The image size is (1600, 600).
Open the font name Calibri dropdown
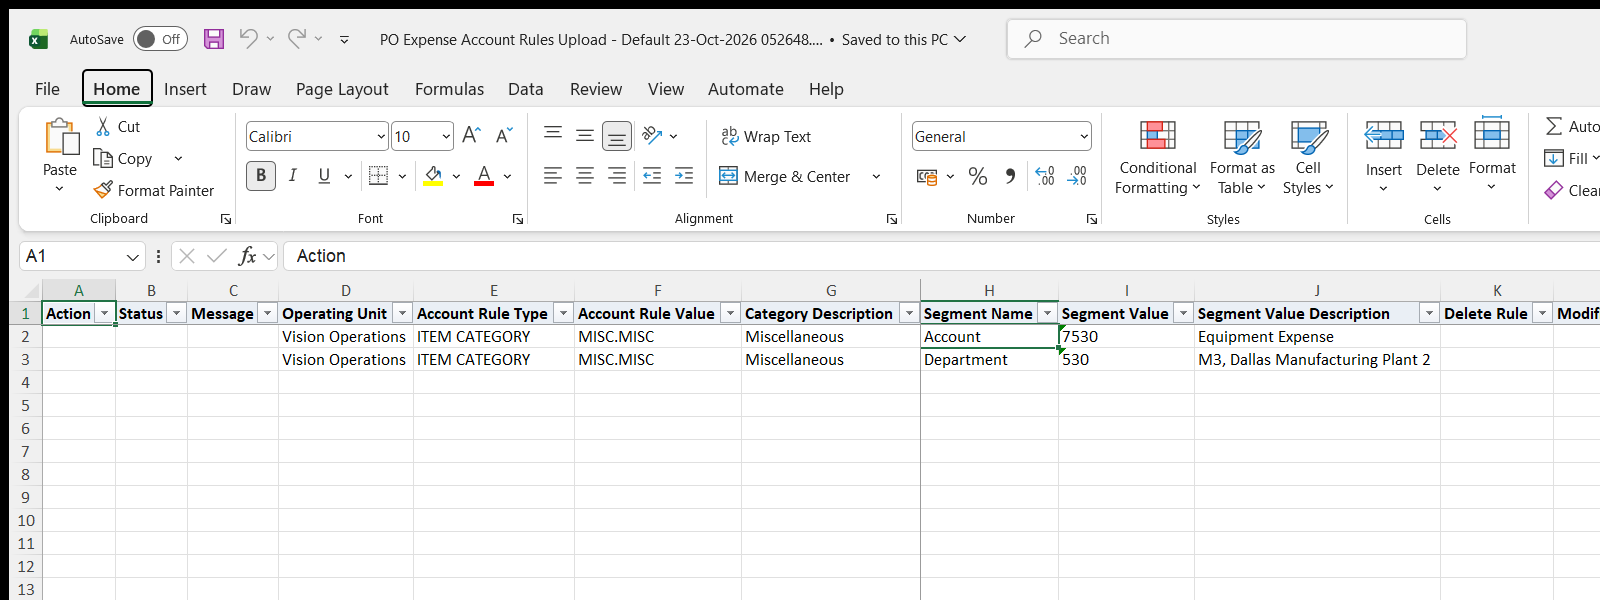tap(381, 137)
